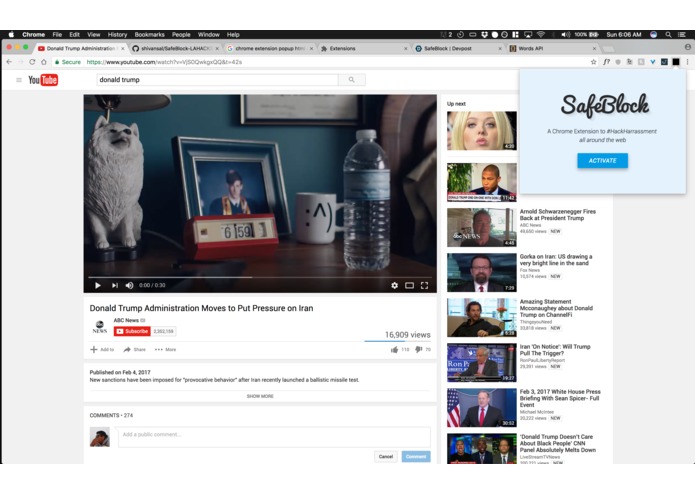The image size is (695, 494).
Task: Open Iran 'On Notice' video link
Action: tap(555, 350)
